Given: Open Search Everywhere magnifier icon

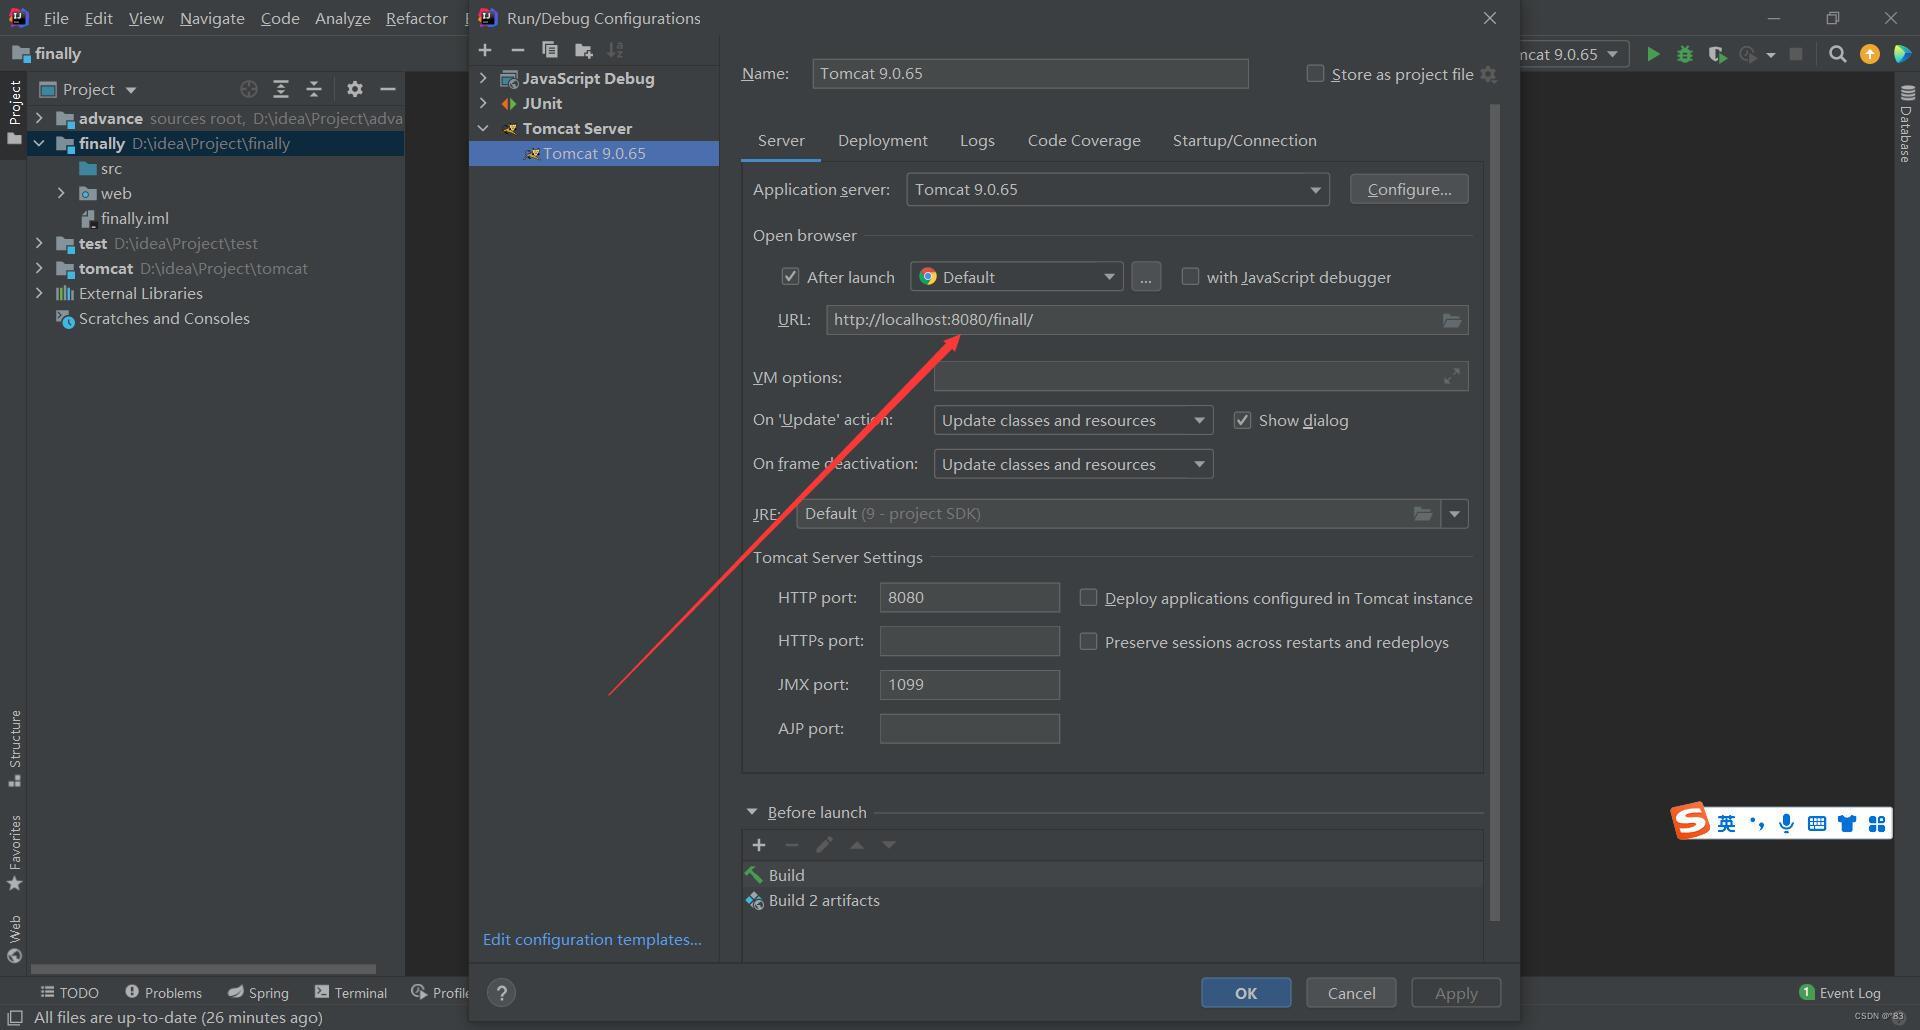Looking at the screenshot, I should (1837, 54).
